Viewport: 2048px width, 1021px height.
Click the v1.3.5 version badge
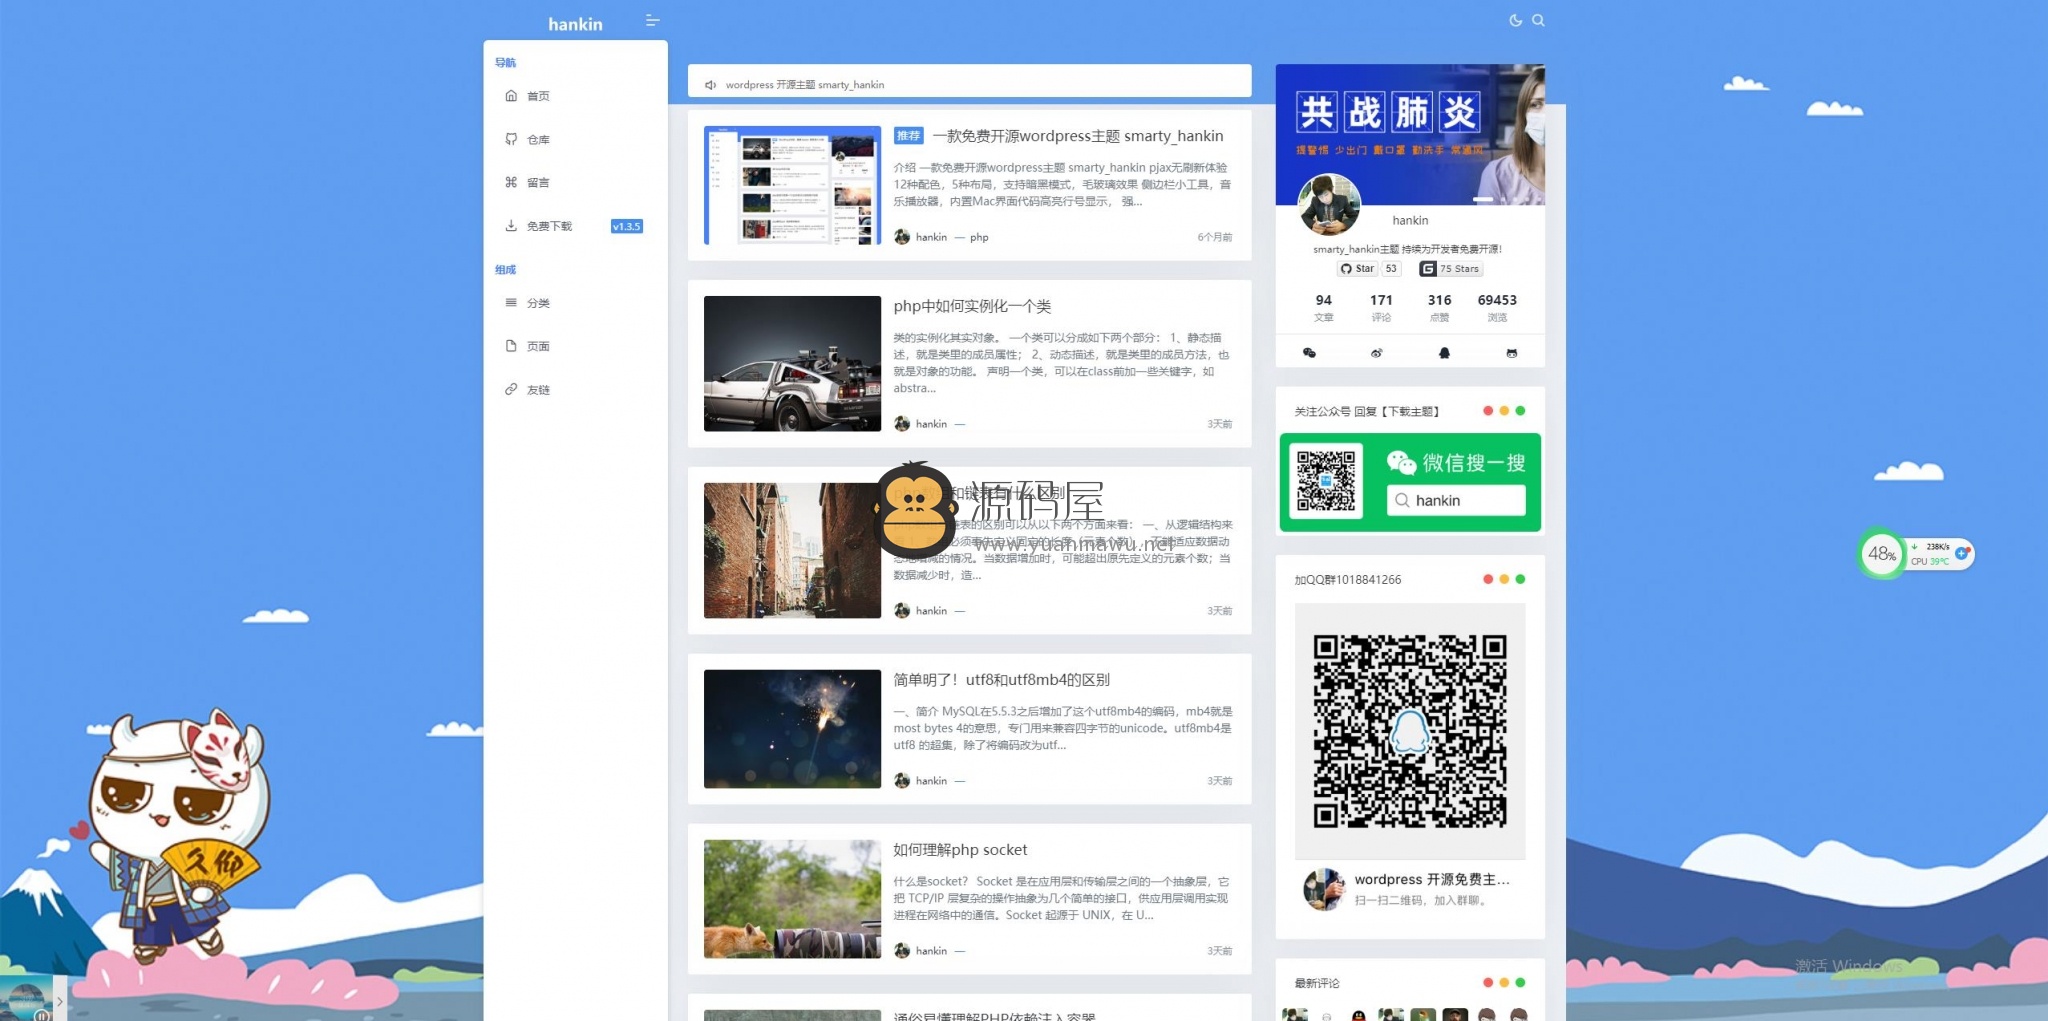(x=627, y=226)
